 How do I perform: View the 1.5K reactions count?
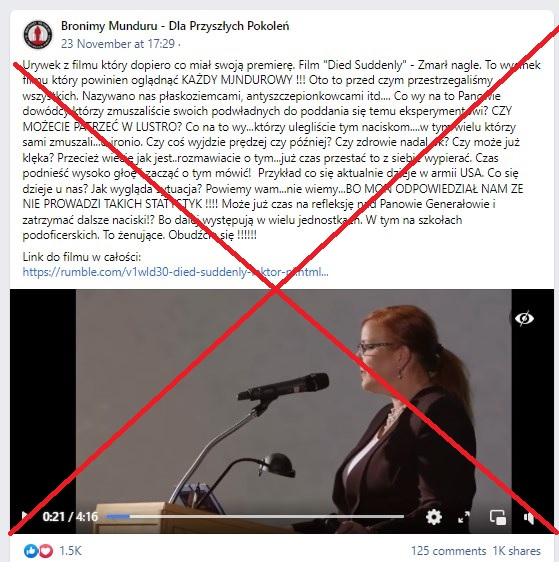point(71,551)
